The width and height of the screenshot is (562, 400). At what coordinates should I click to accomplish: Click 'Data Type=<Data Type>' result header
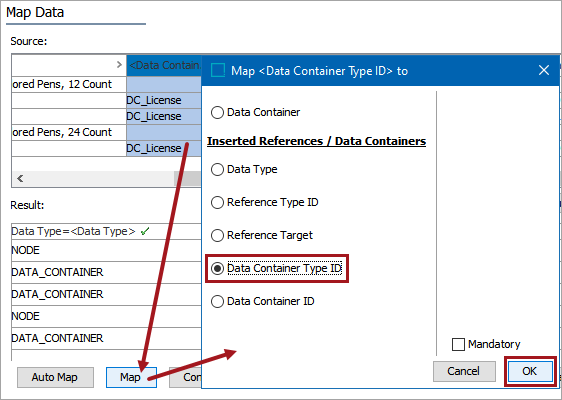pos(106,232)
